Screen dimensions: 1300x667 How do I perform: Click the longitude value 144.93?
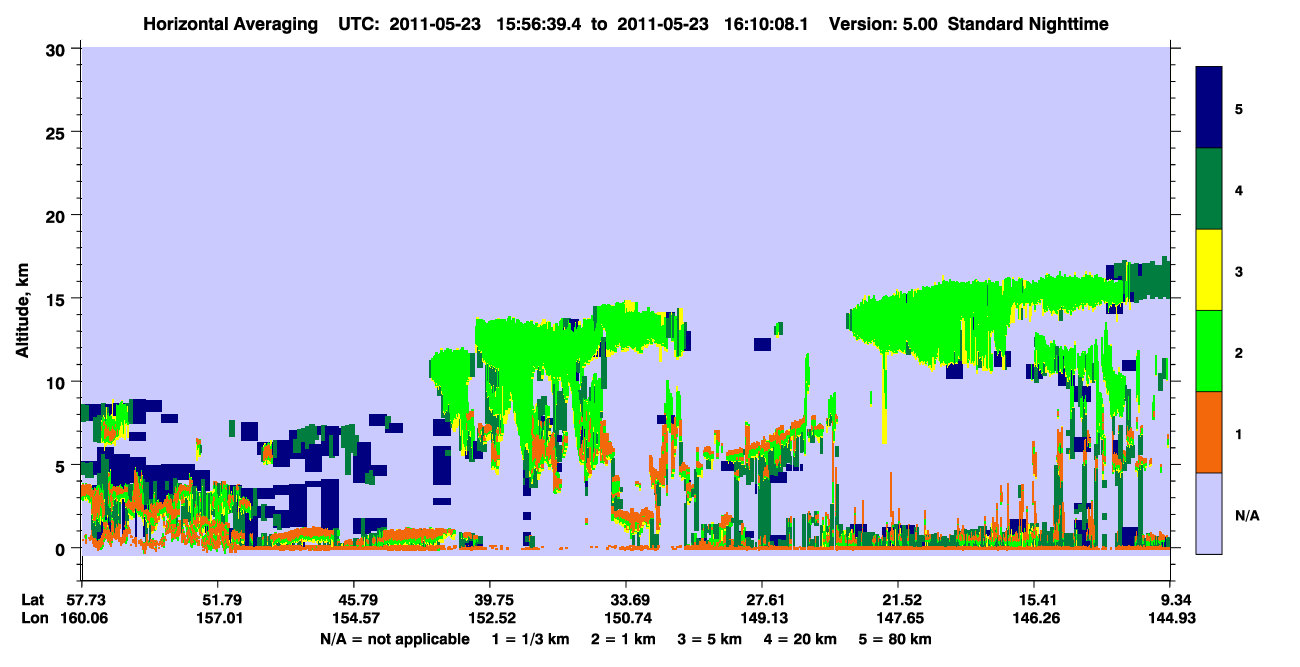[1171, 619]
